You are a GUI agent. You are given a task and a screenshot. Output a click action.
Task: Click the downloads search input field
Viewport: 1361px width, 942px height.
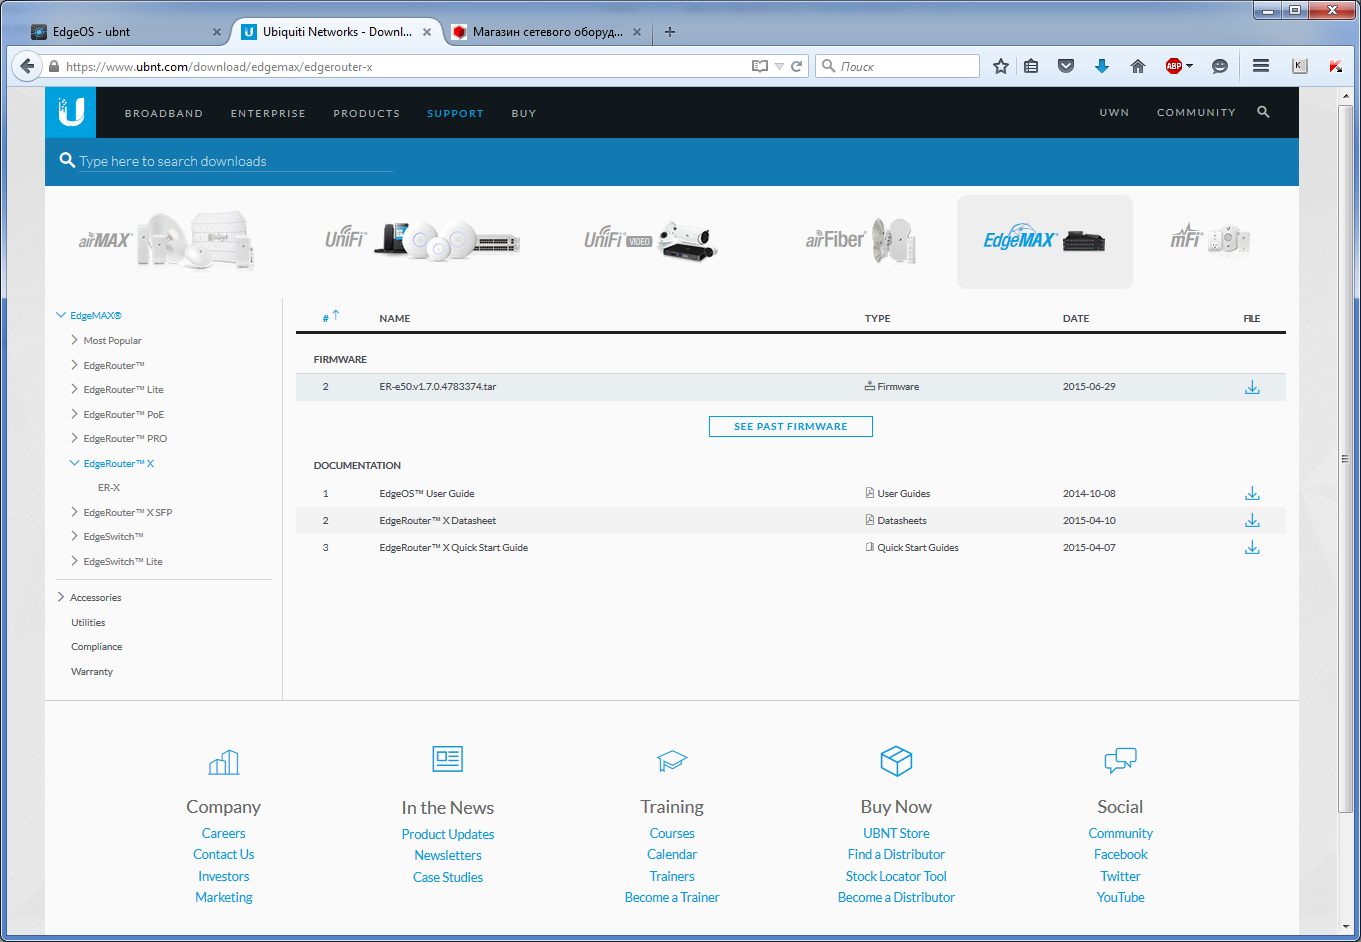click(x=235, y=161)
